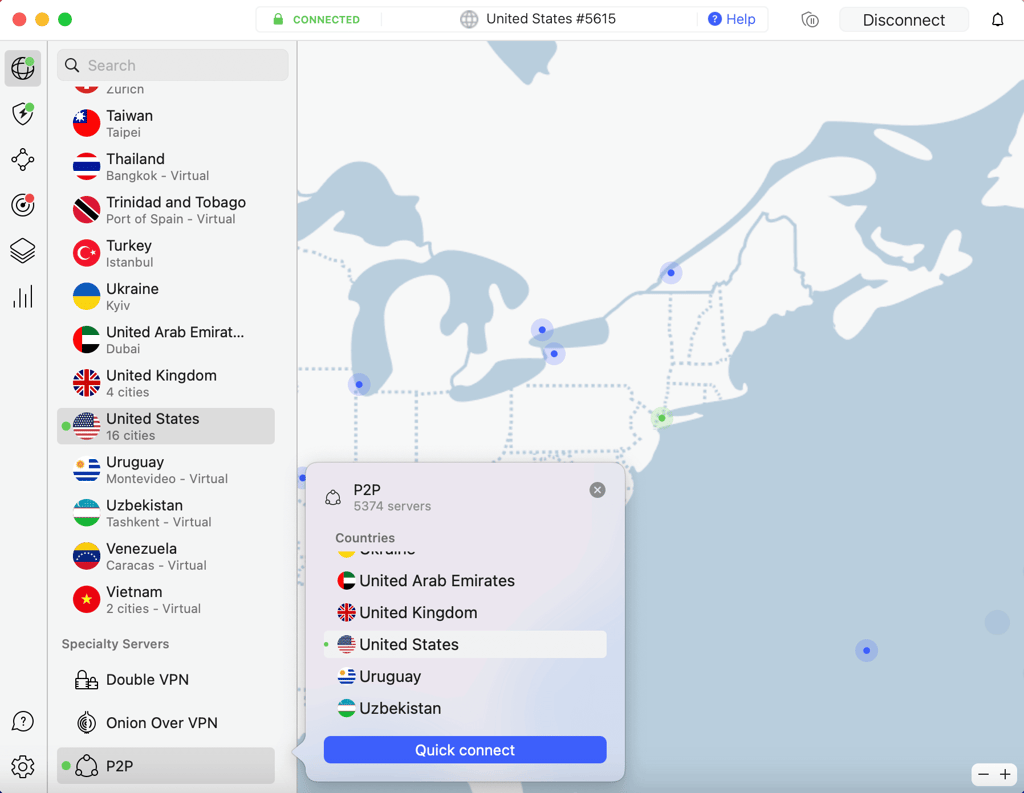Click the Double VPN padlock icon
The image size is (1024, 793).
click(x=86, y=680)
